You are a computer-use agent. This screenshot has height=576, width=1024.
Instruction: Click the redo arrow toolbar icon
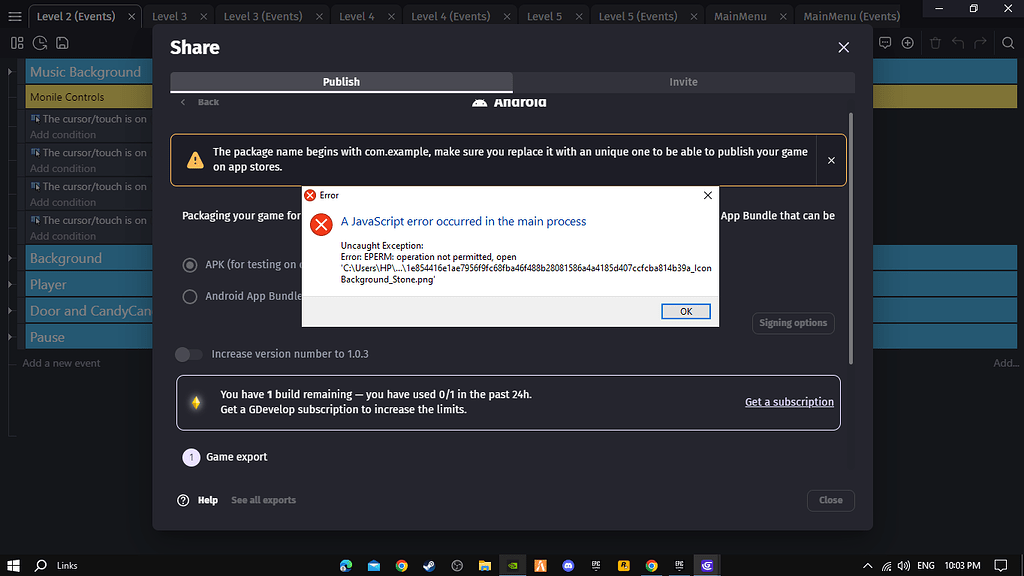(980, 43)
